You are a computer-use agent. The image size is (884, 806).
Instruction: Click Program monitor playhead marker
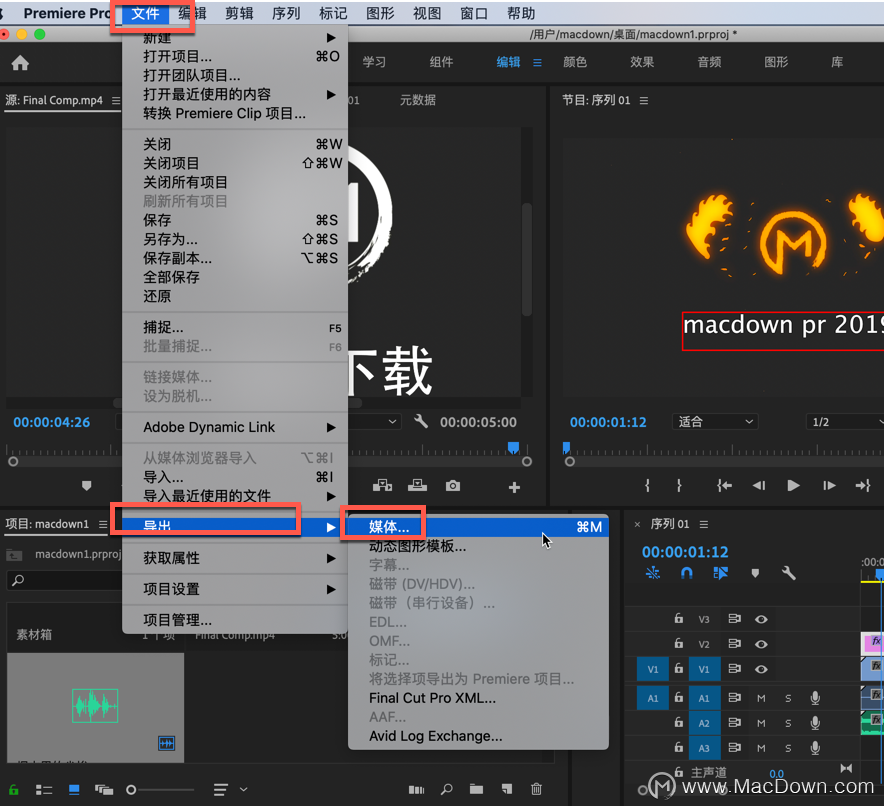click(566, 448)
